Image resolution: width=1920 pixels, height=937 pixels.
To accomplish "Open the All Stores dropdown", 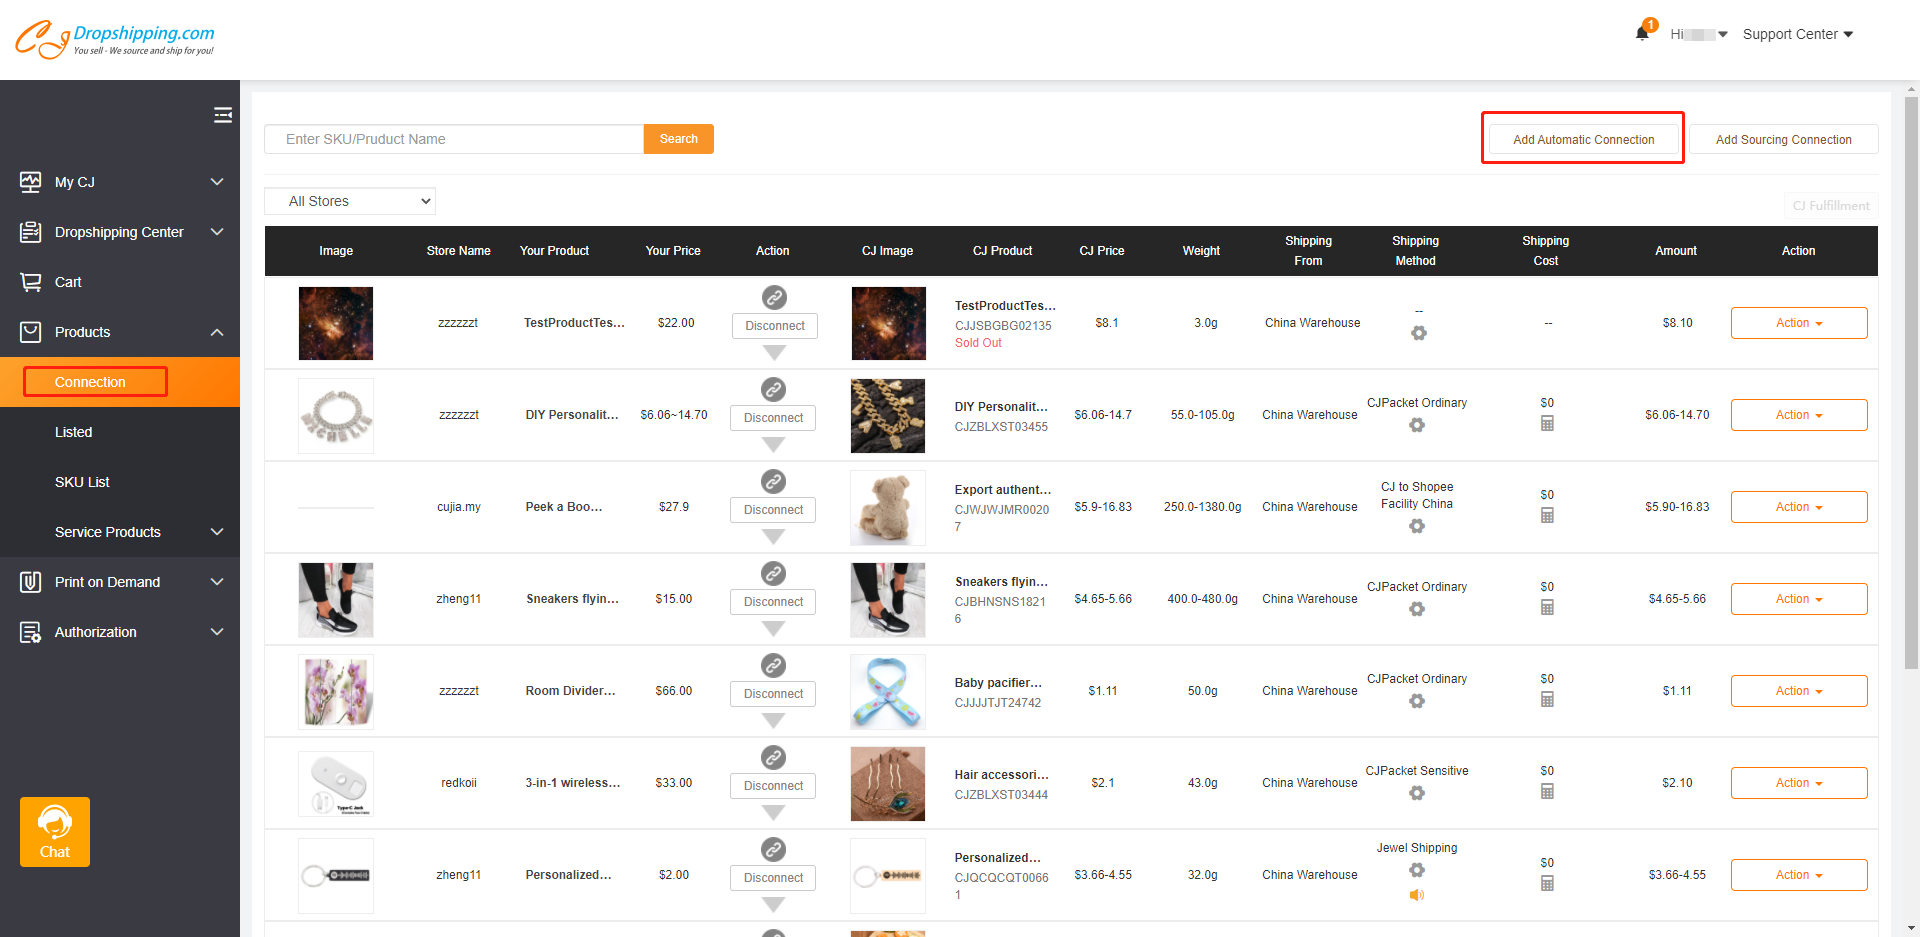I will [350, 201].
